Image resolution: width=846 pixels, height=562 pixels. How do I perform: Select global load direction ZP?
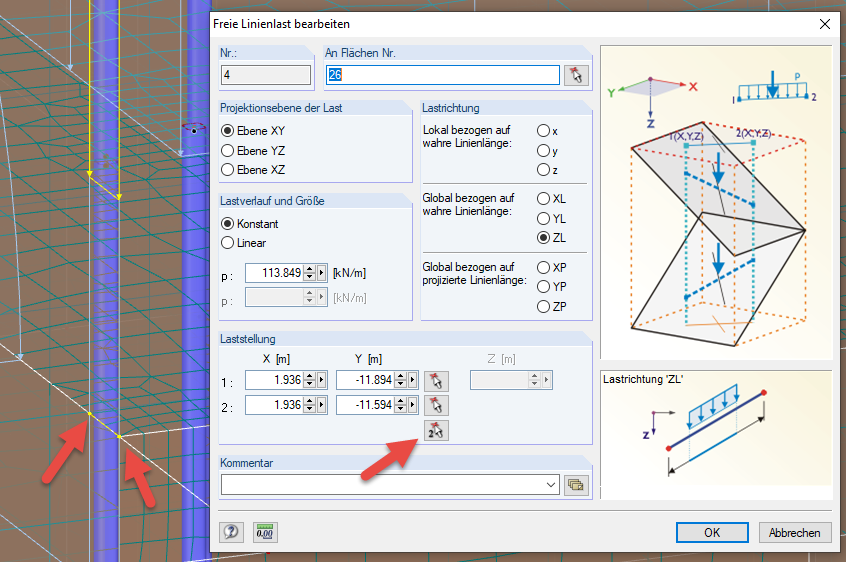(551, 306)
